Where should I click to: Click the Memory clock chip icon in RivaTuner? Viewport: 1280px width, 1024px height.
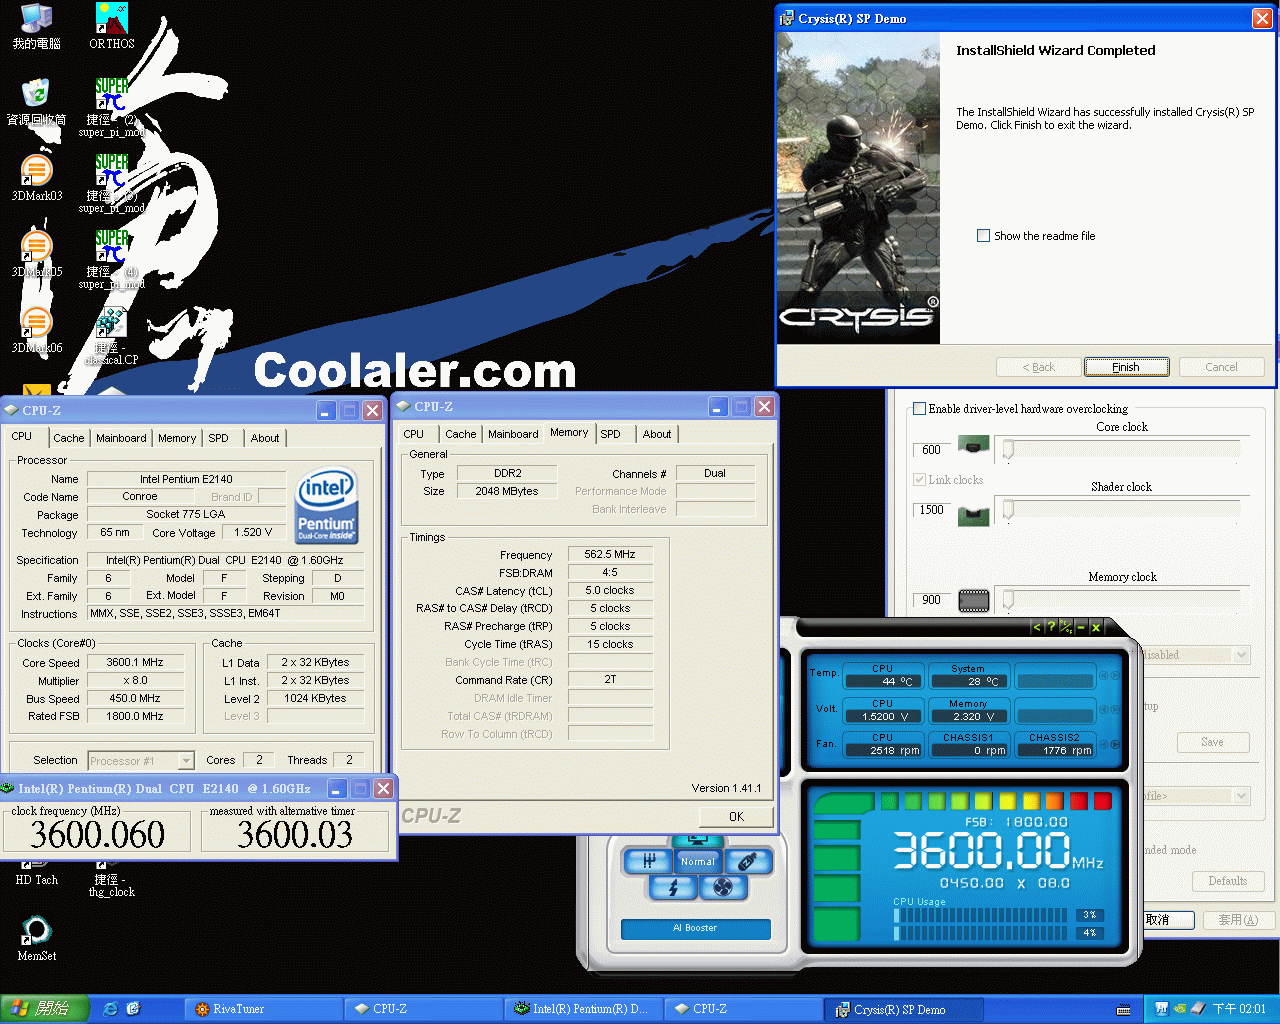click(x=974, y=601)
